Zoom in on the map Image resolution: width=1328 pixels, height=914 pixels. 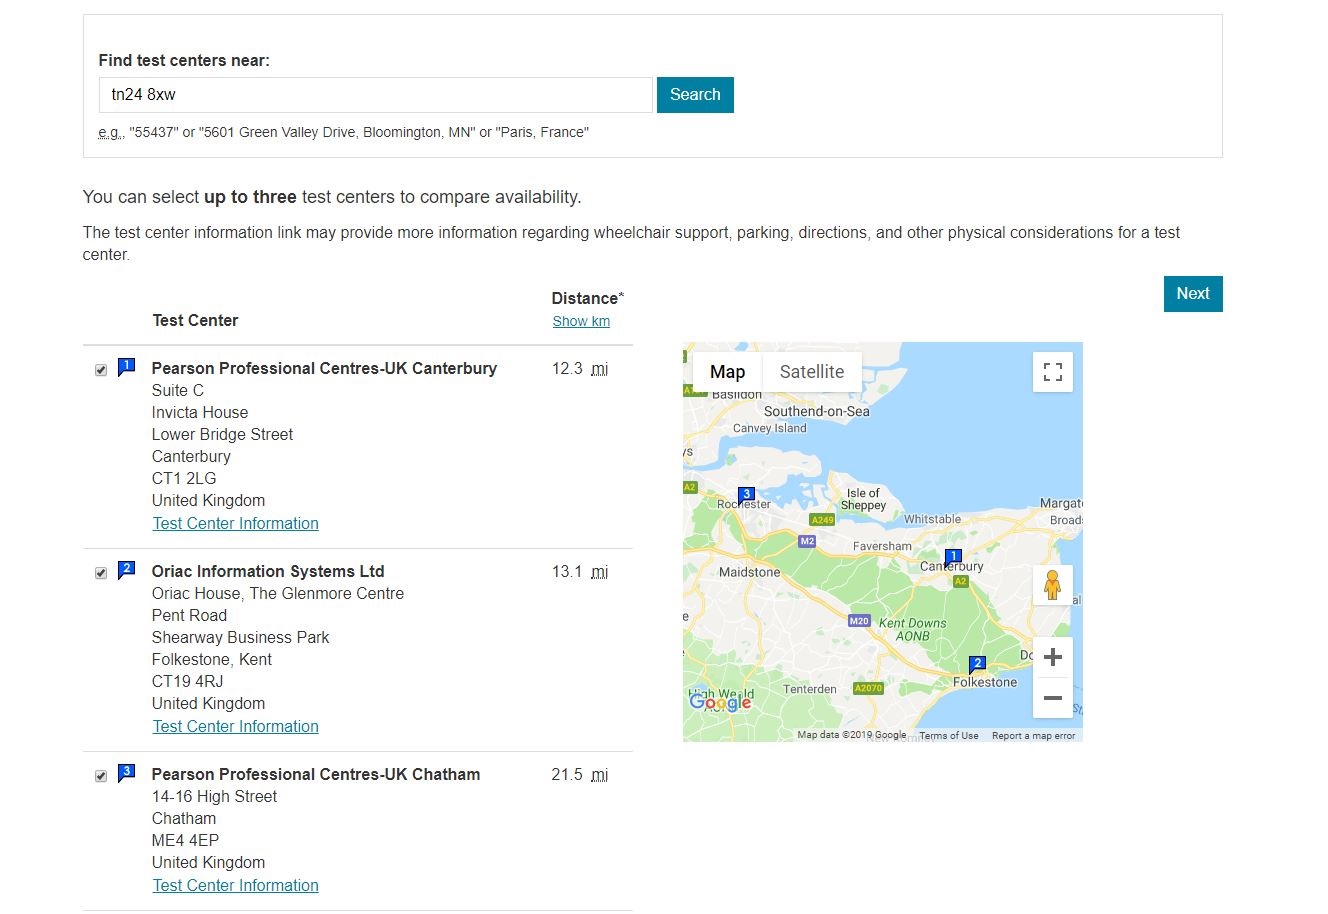(1052, 656)
